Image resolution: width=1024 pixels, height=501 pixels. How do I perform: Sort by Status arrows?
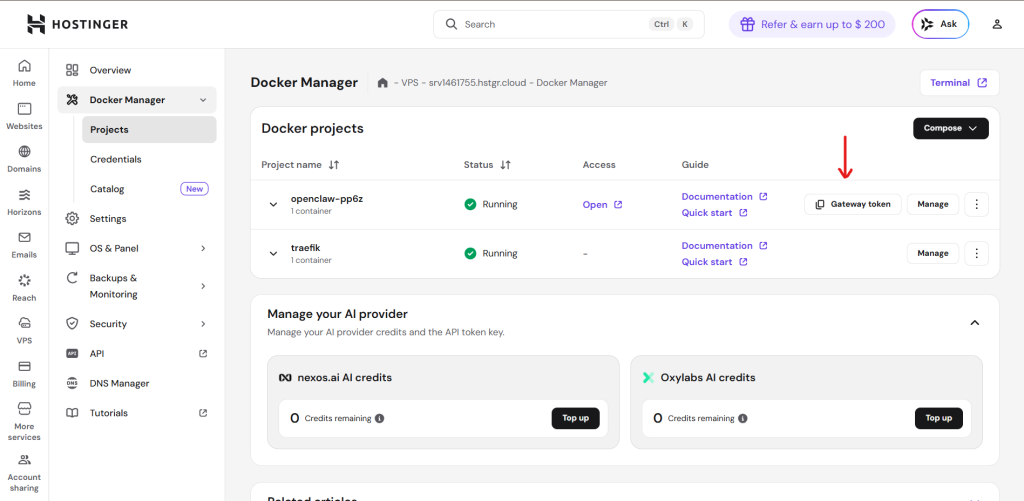click(505, 165)
